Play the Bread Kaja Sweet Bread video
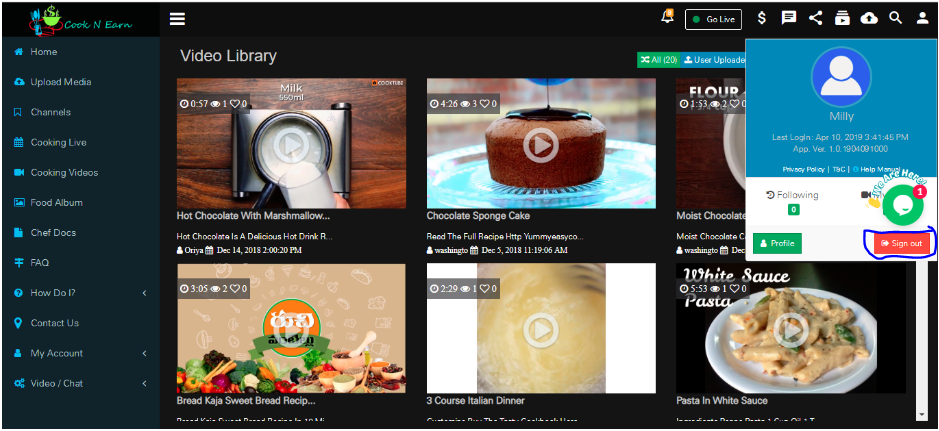The width and height of the screenshot is (939, 431). coord(291,329)
